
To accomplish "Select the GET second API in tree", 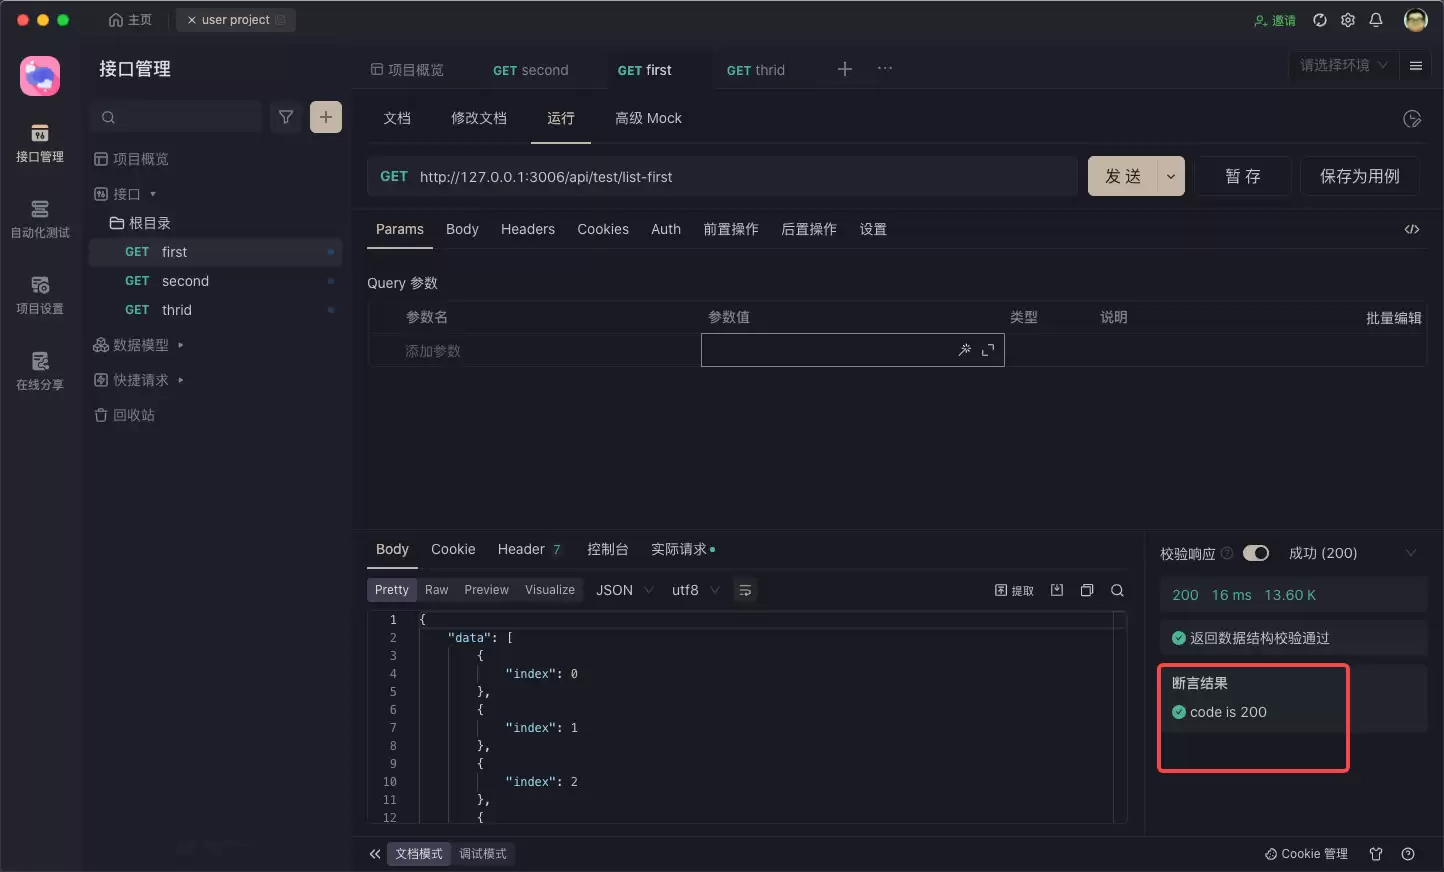I will tap(216, 281).
